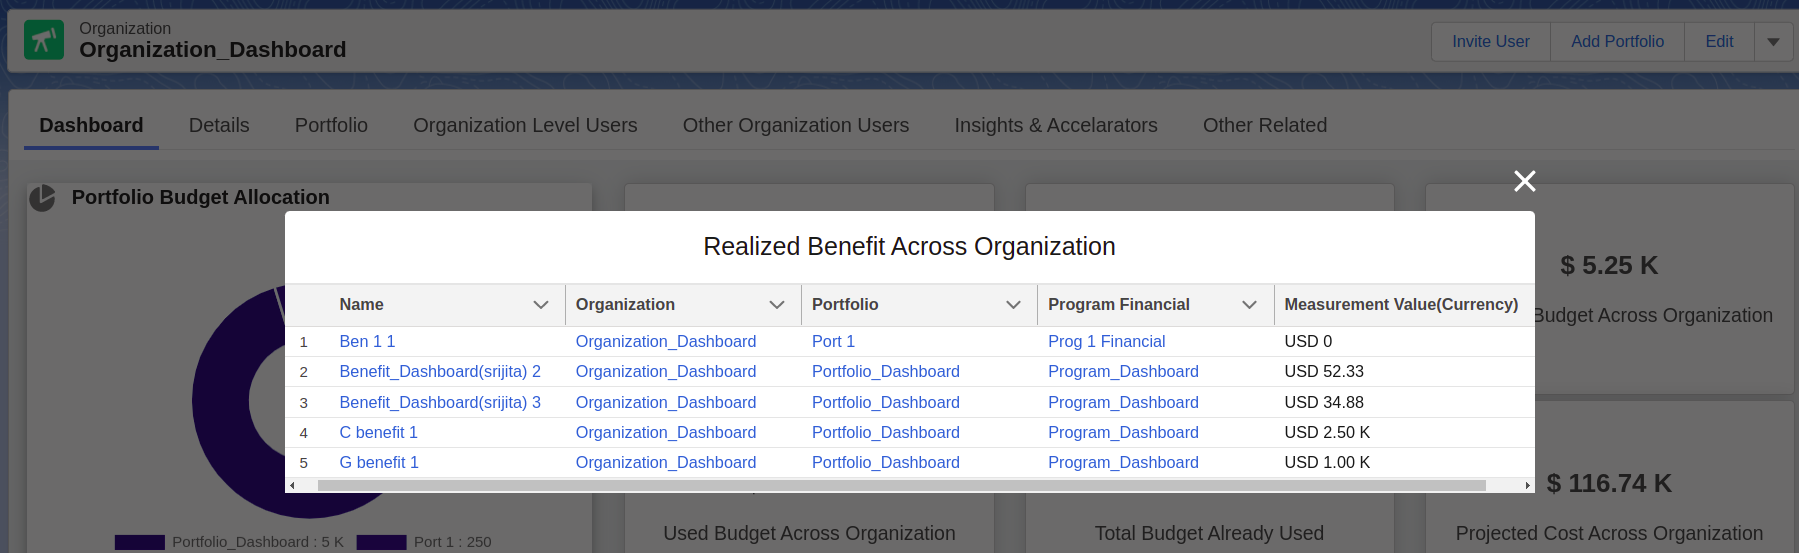Go to Organization Level Users tab
The height and width of the screenshot is (553, 1799).
coord(525,125)
